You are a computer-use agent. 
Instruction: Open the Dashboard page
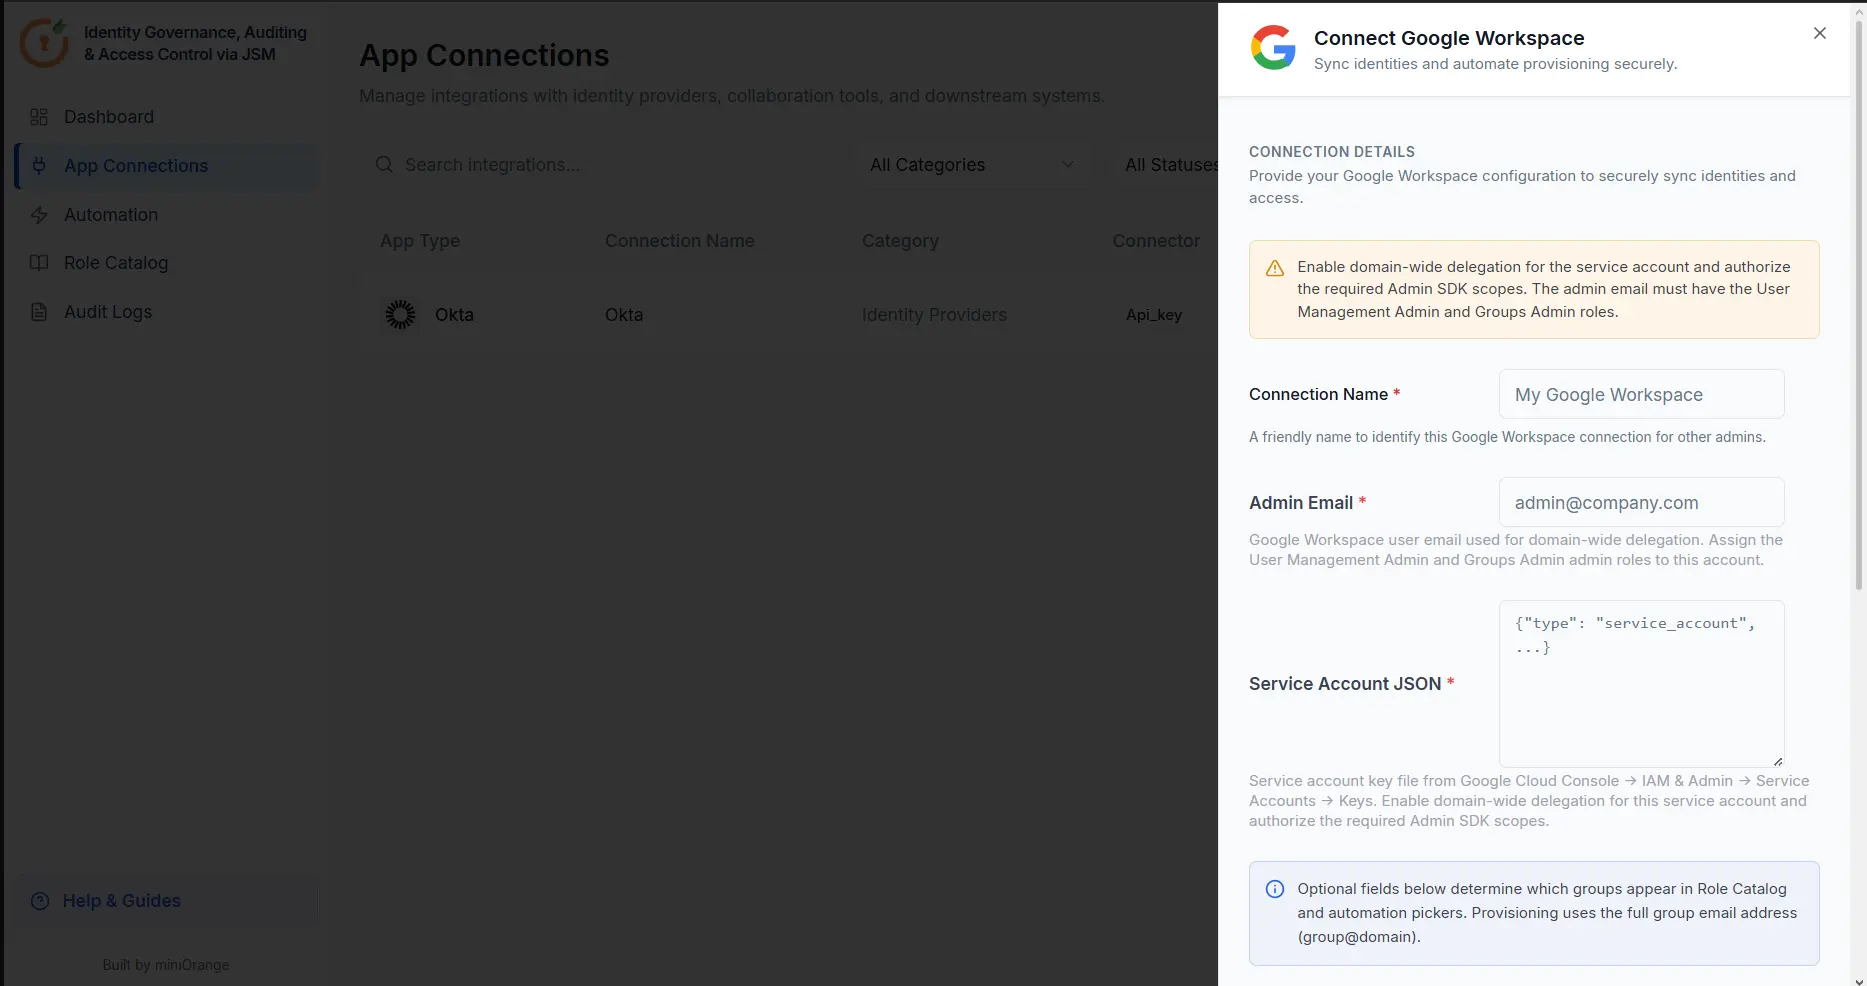pyautogui.click(x=167, y=117)
